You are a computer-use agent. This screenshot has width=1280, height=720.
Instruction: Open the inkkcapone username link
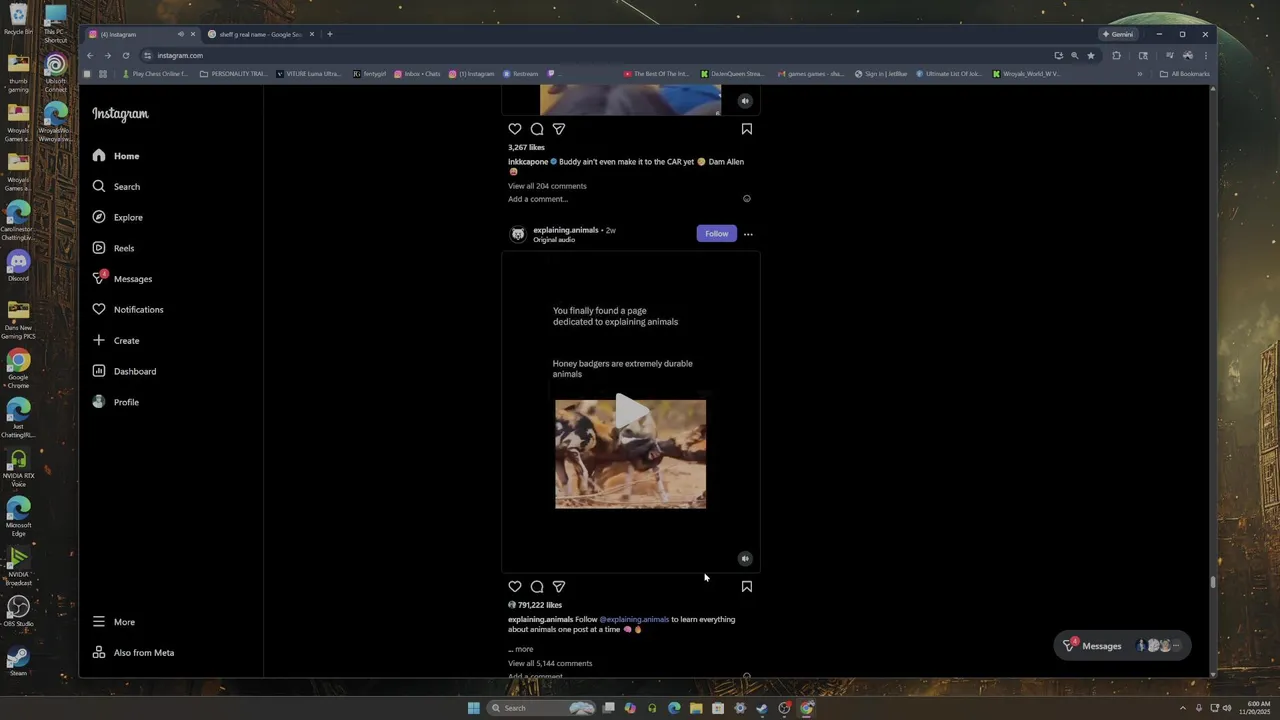pos(528,162)
